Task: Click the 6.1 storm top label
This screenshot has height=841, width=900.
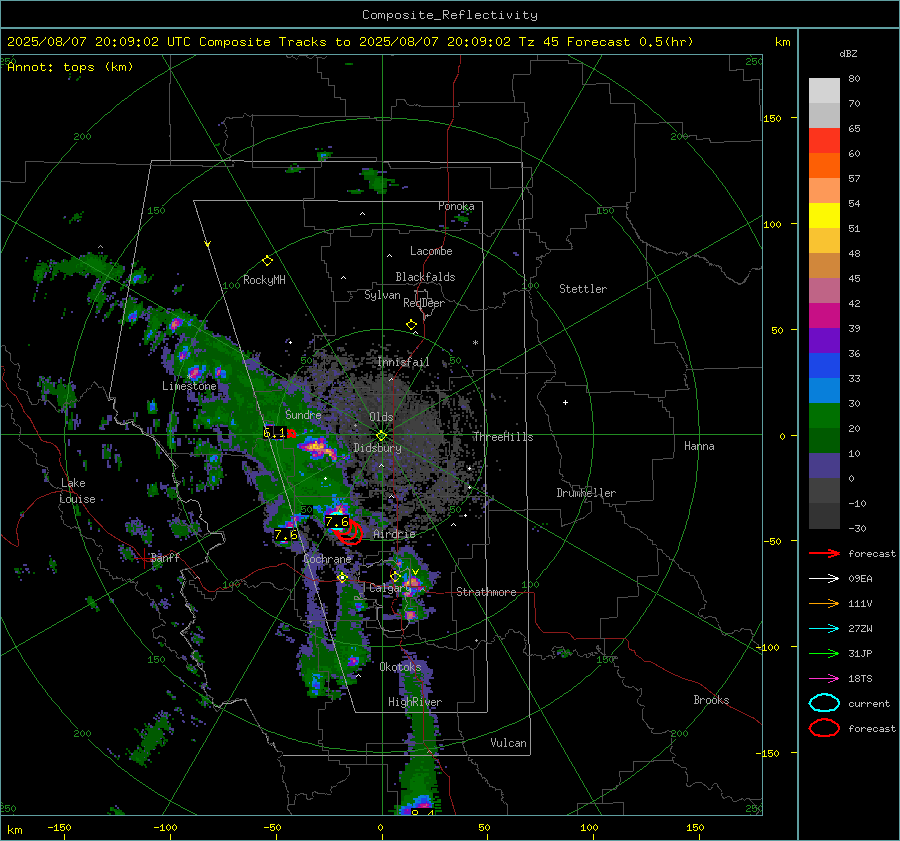Action: pyautogui.click(x=274, y=433)
